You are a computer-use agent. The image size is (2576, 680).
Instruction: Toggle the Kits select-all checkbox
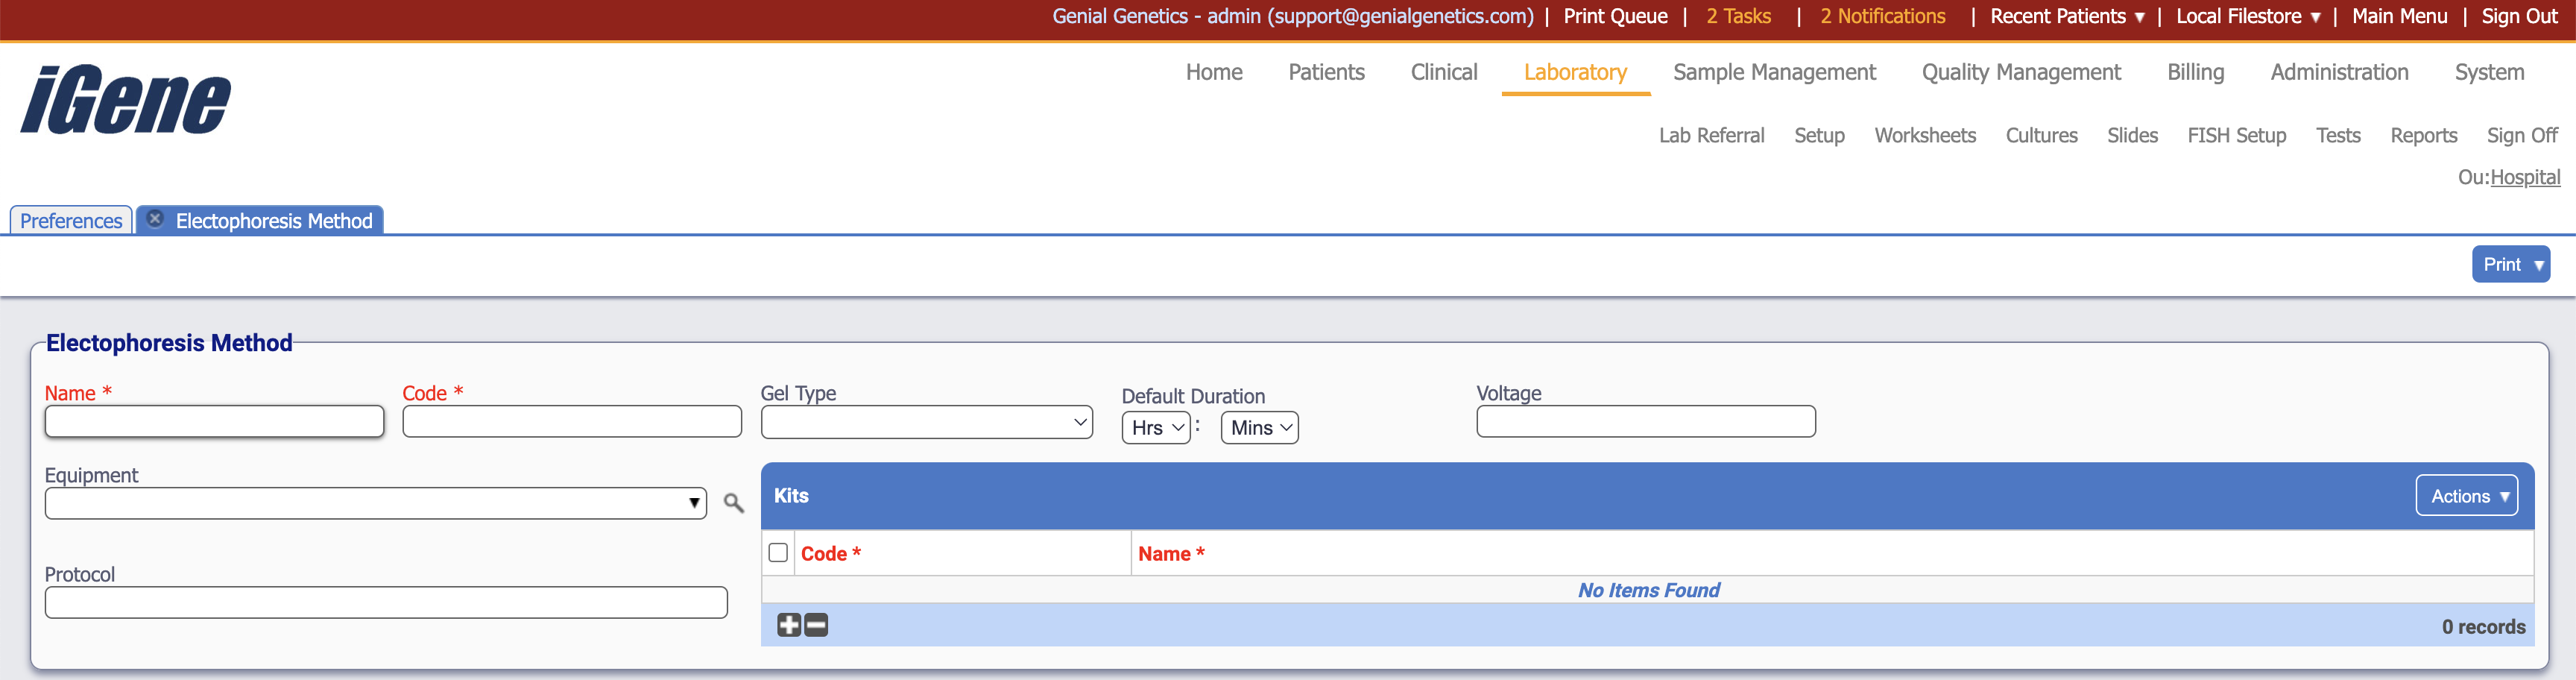coord(778,553)
